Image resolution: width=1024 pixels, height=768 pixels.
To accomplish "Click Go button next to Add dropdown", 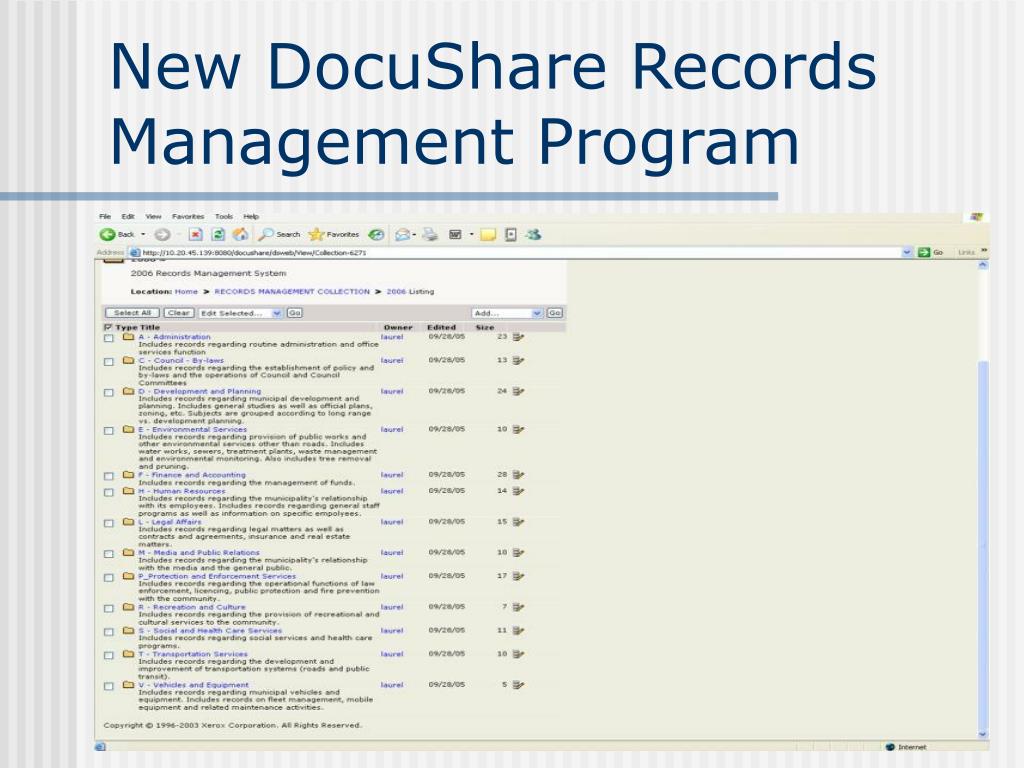I will coord(554,313).
